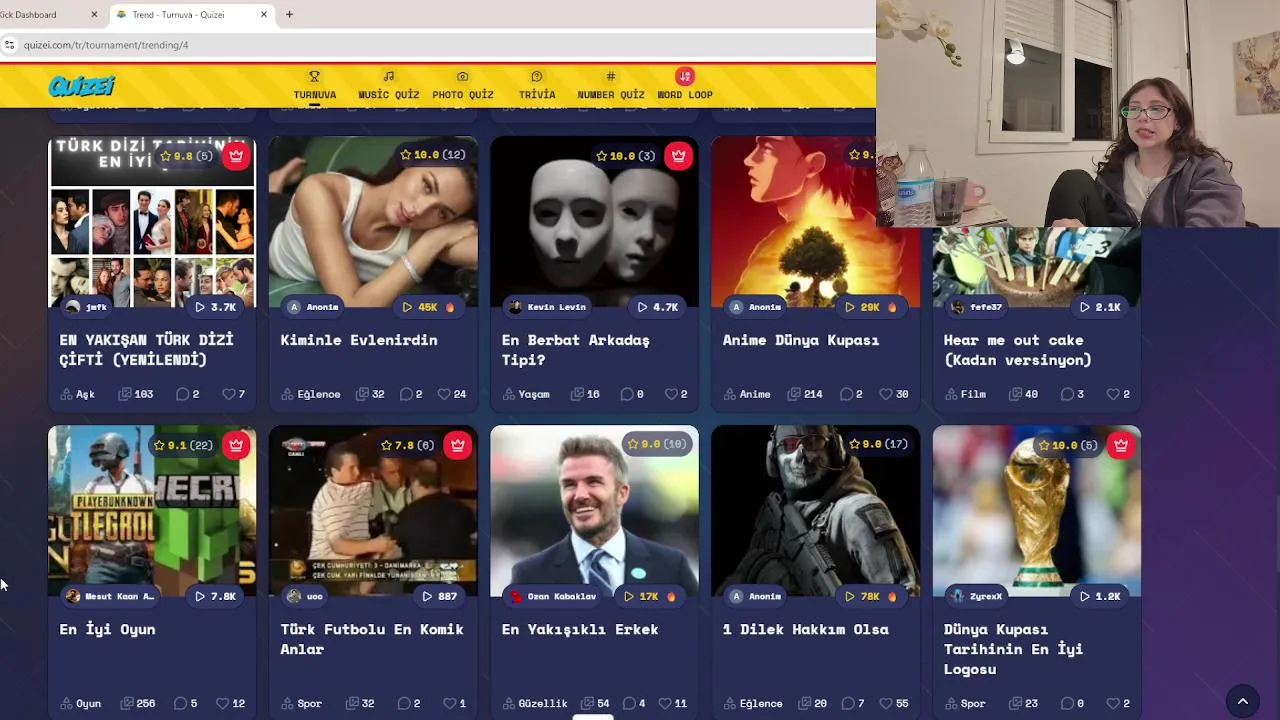
Task: Open comments on En İyi Oyun
Action: 185,703
